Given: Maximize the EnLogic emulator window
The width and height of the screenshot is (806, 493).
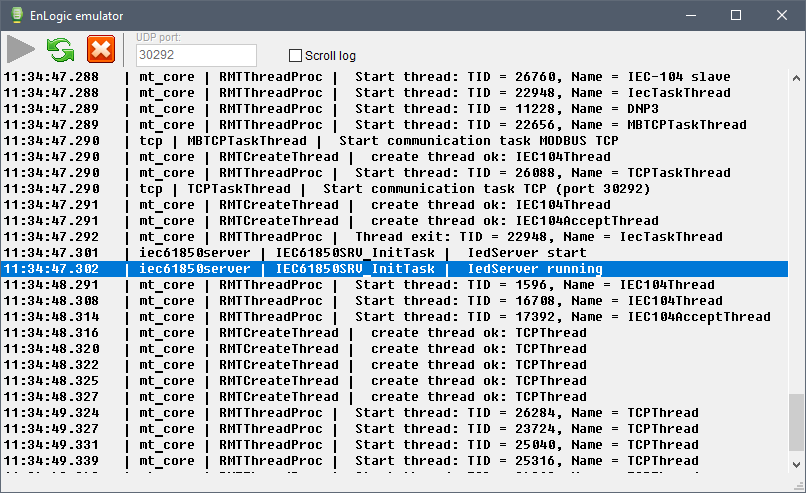Looking at the screenshot, I should pos(736,15).
